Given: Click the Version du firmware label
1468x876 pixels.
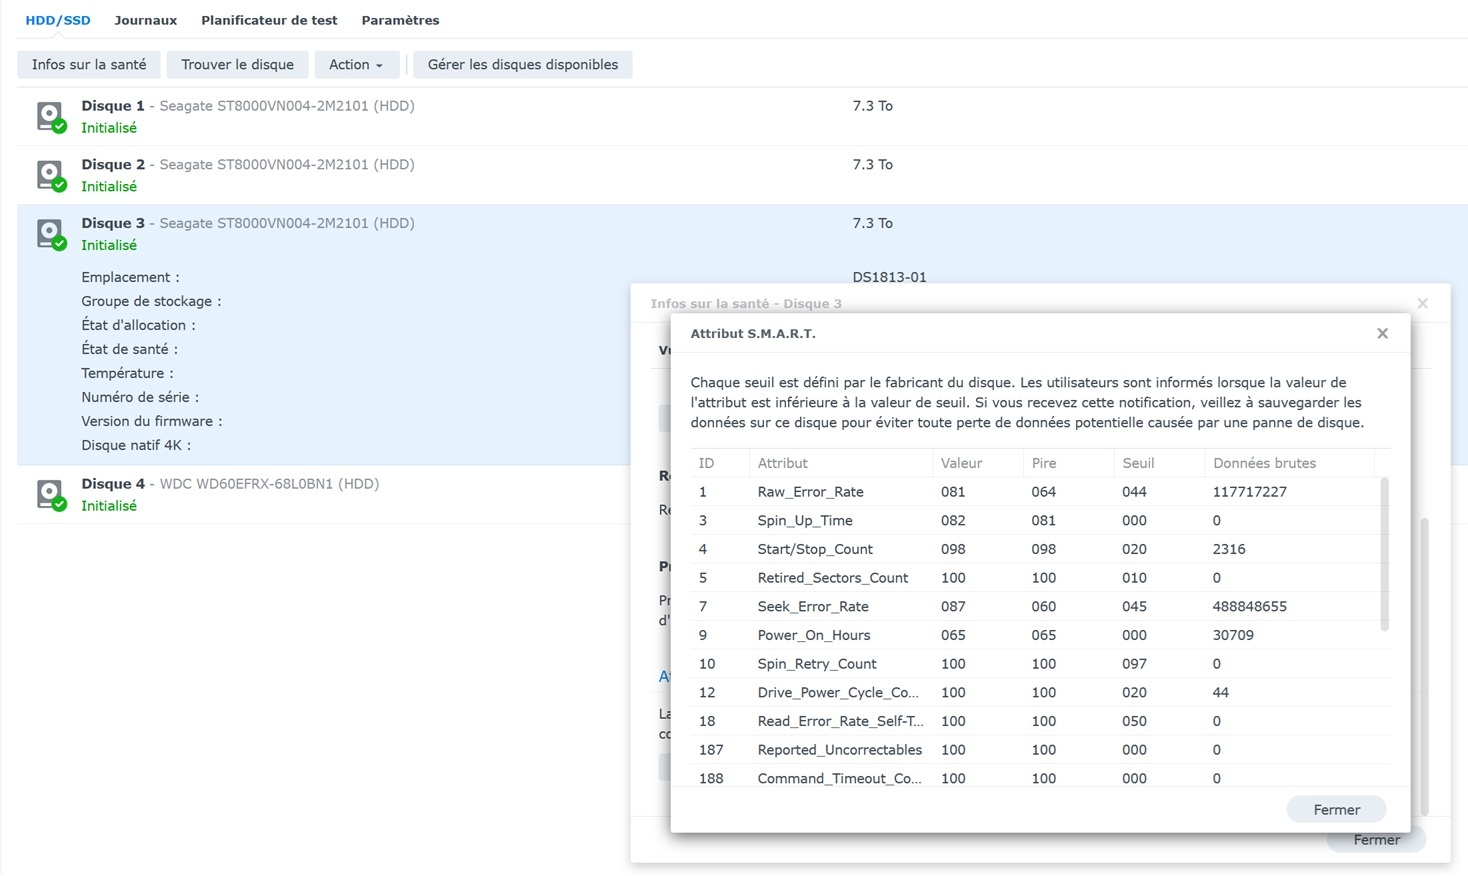Looking at the screenshot, I should coord(152,421).
